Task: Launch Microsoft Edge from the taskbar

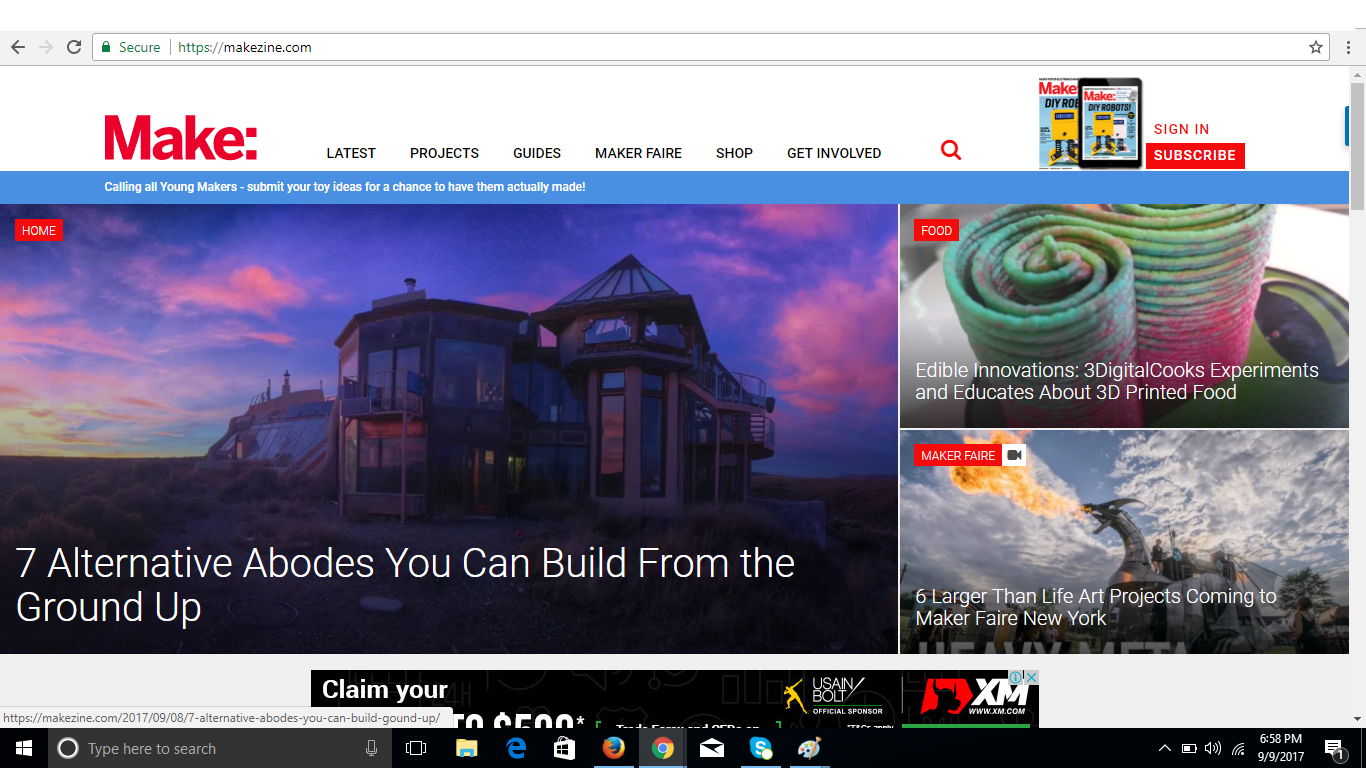Action: (x=516, y=748)
